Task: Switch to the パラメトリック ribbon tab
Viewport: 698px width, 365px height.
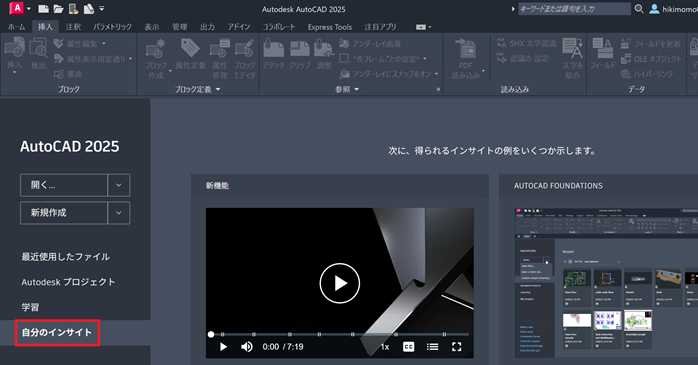Action: coord(112,27)
